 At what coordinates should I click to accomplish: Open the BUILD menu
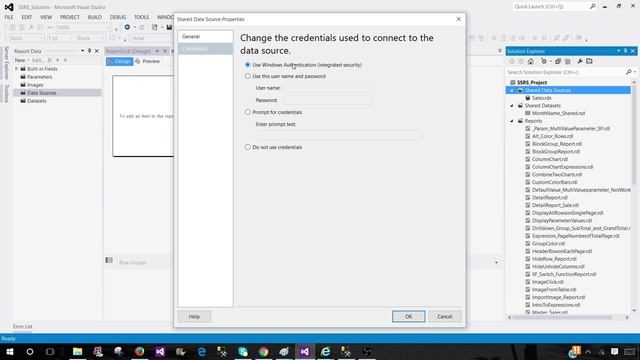(x=95, y=17)
